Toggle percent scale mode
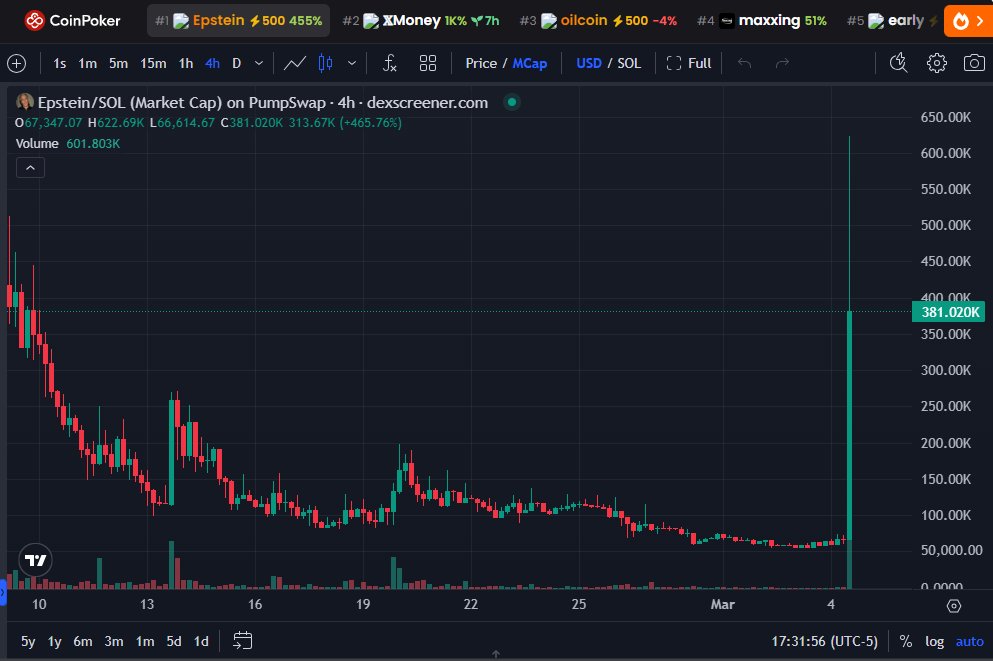This screenshot has width=993, height=661. (x=906, y=641)
